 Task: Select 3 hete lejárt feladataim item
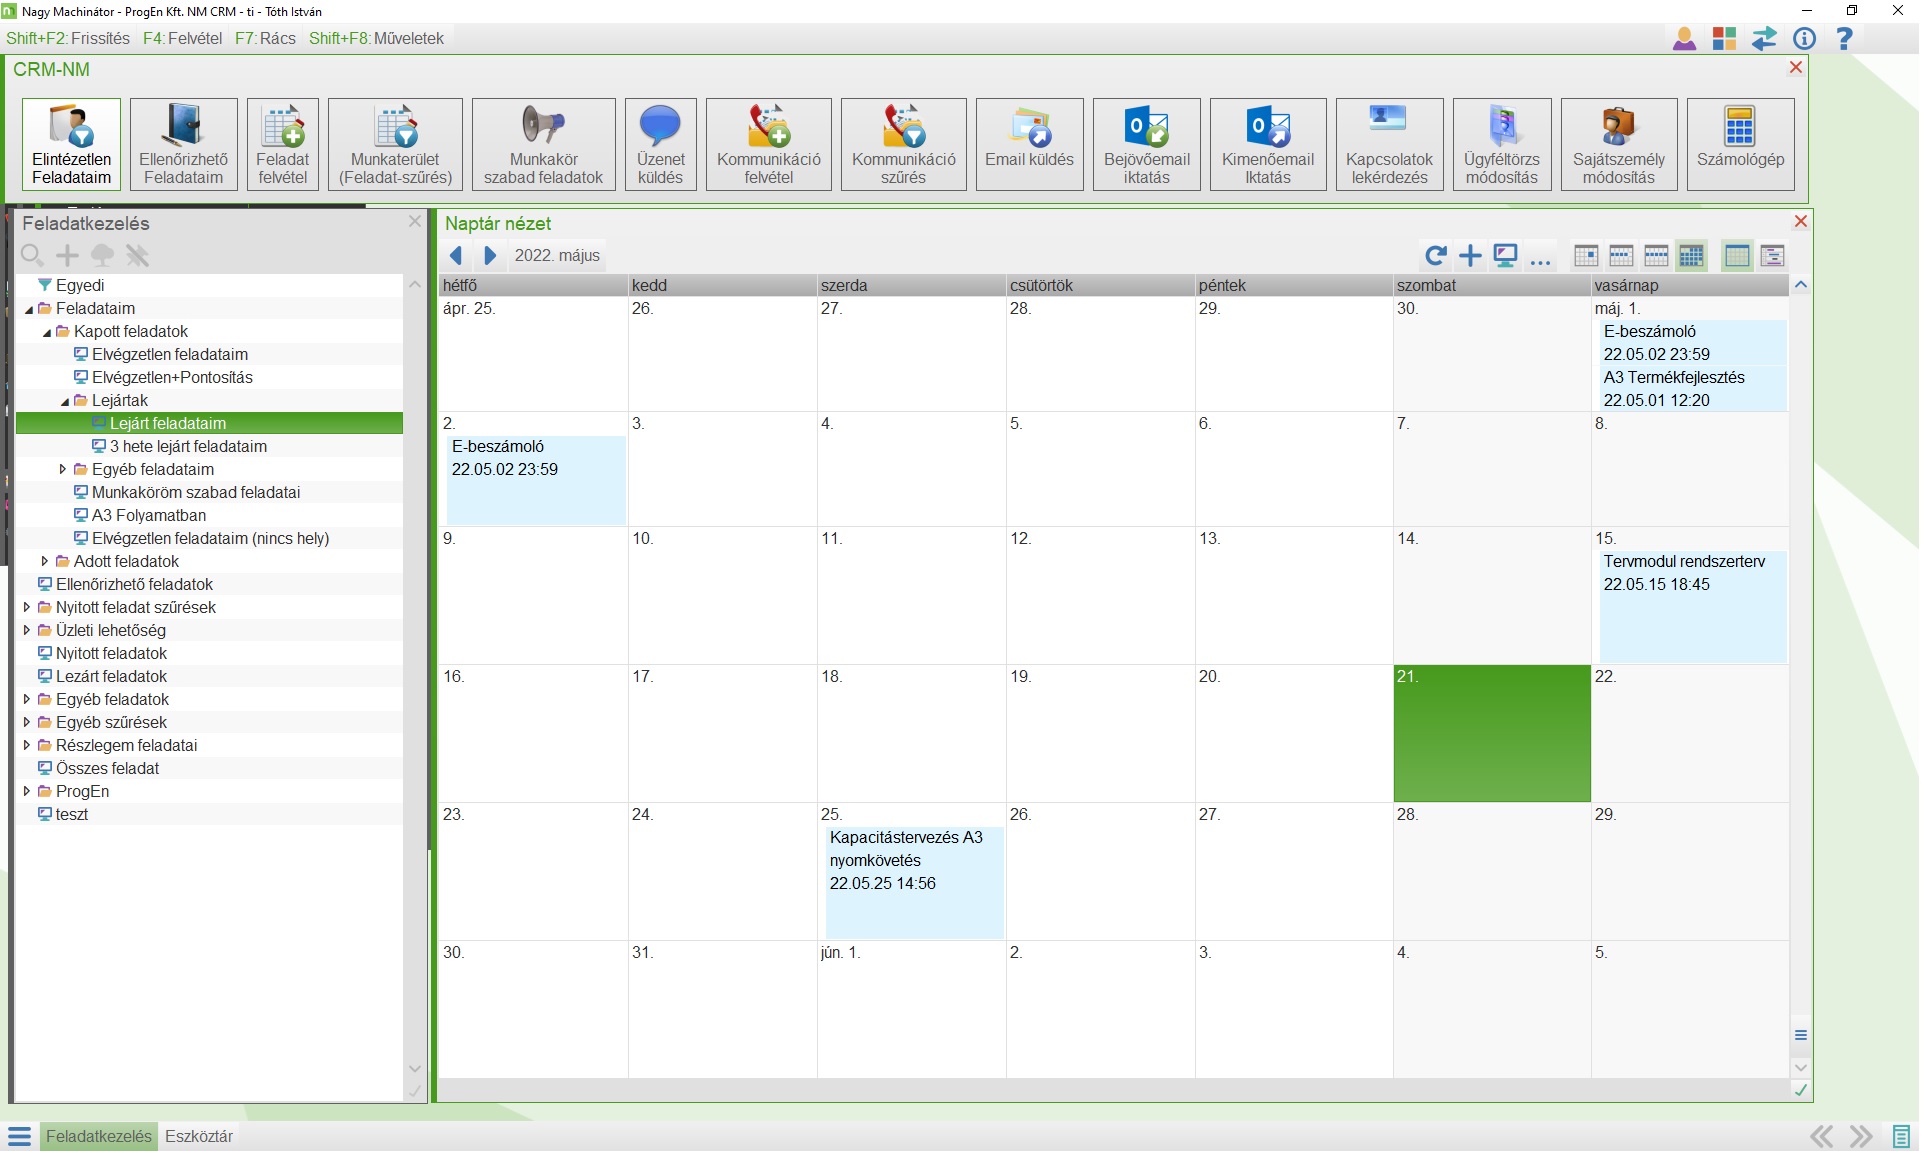[x=188, y=447]
